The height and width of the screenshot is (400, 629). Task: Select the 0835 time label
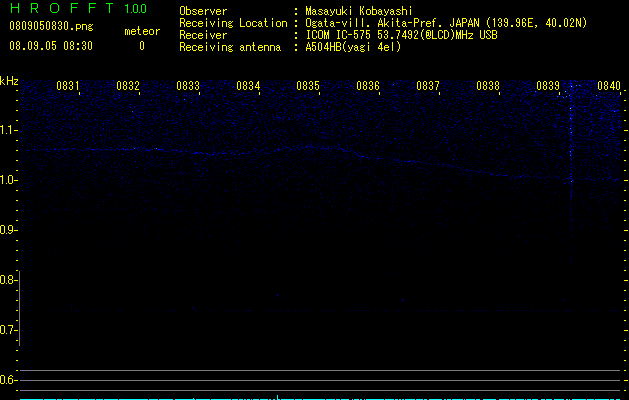(x=308, y=86)
